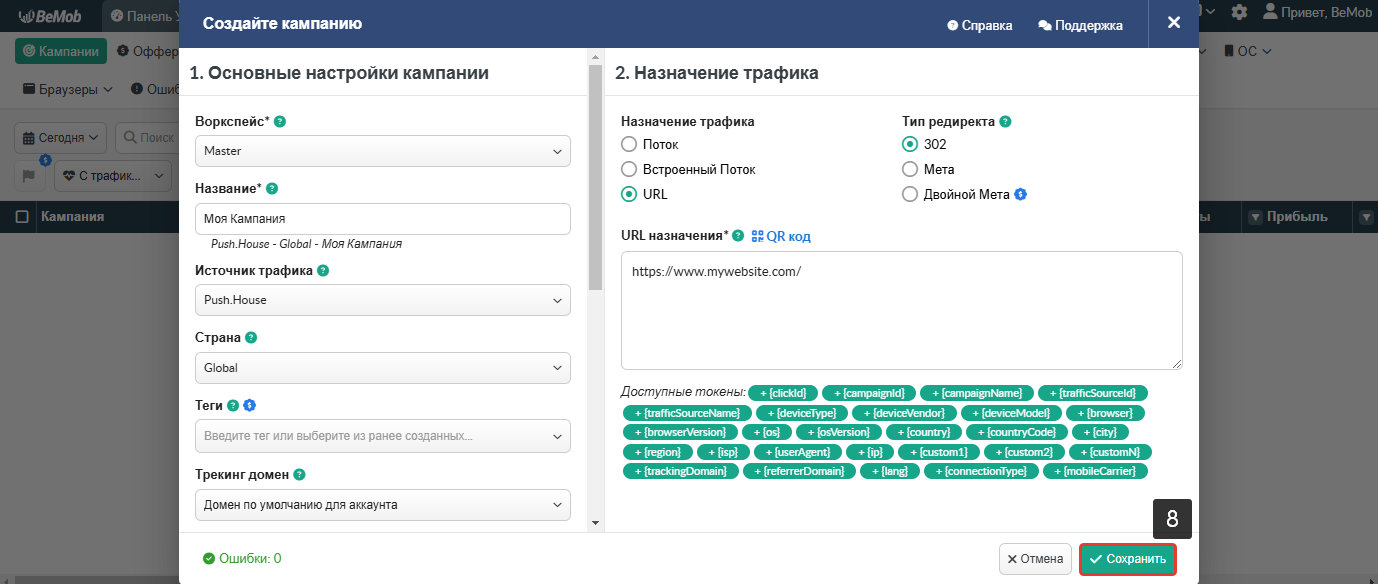Select the Поток radio option
Viewport: 1378px width, 584px height.
click(629, 144)
